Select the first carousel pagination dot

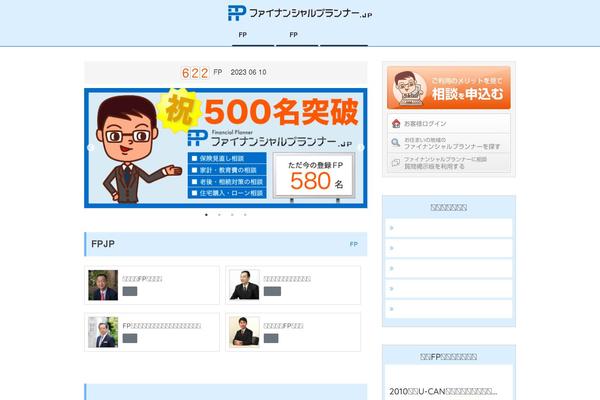(206, 215)
